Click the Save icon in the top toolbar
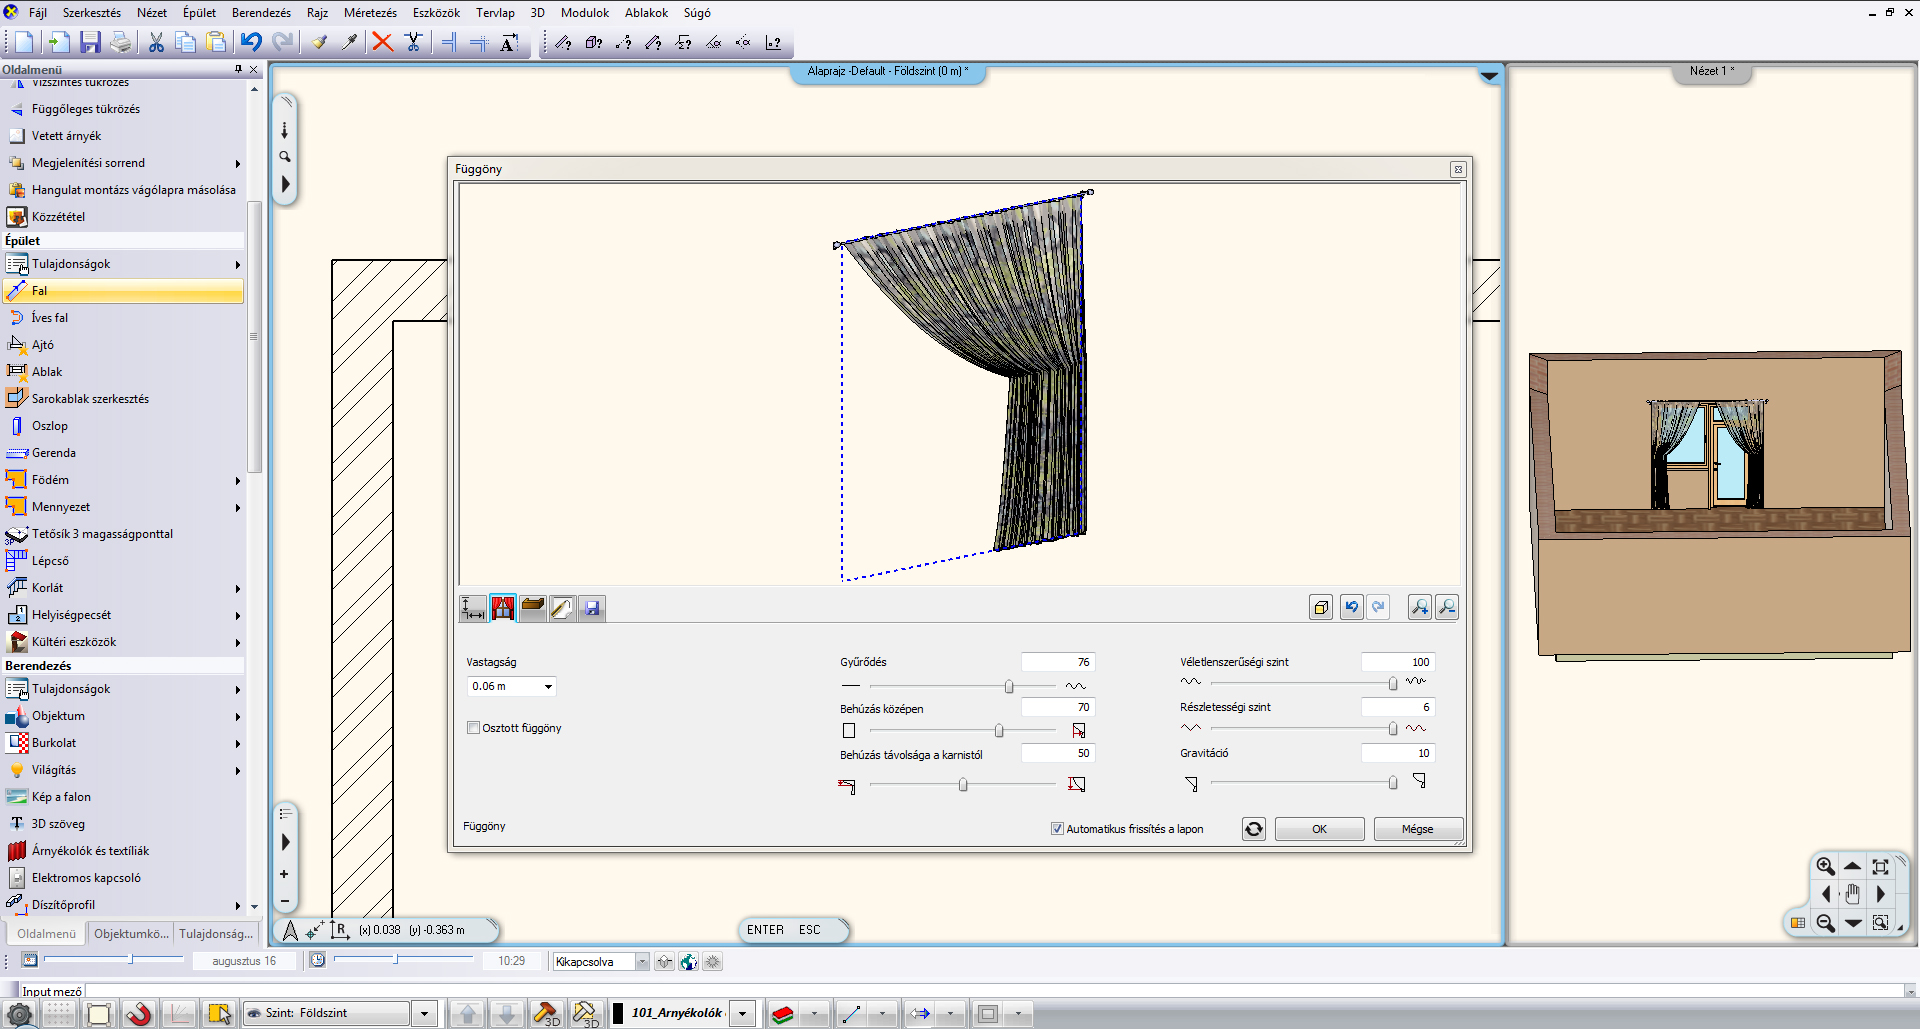Screen dimensions: 1920x1029 (x=90, y=42)
